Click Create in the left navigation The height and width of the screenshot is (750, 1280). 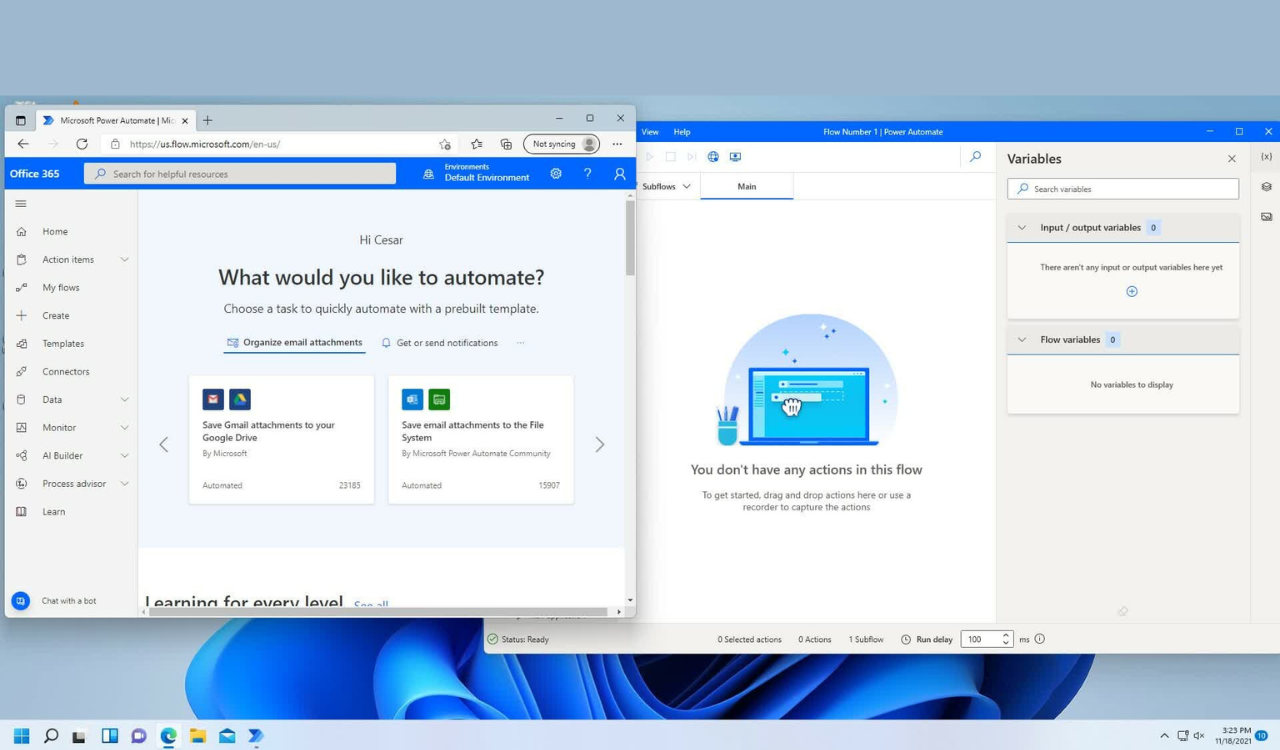click(56, 315)
